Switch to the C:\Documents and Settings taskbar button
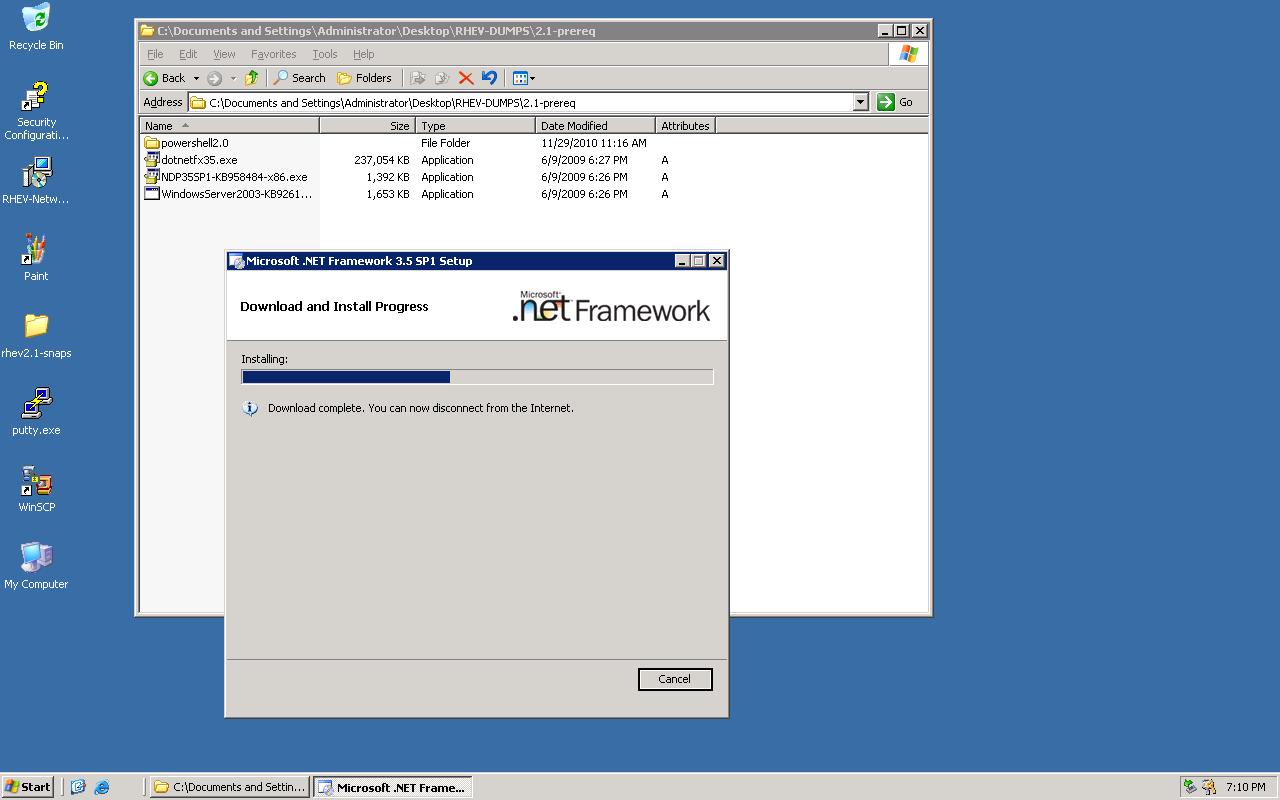1280x800 pixels. 230,787
